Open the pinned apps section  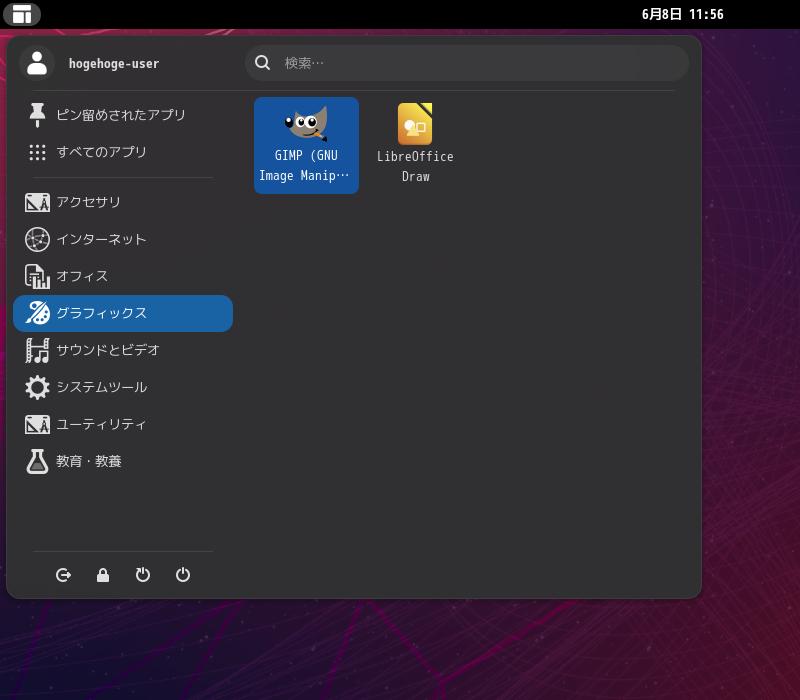(x=123, y=115)
